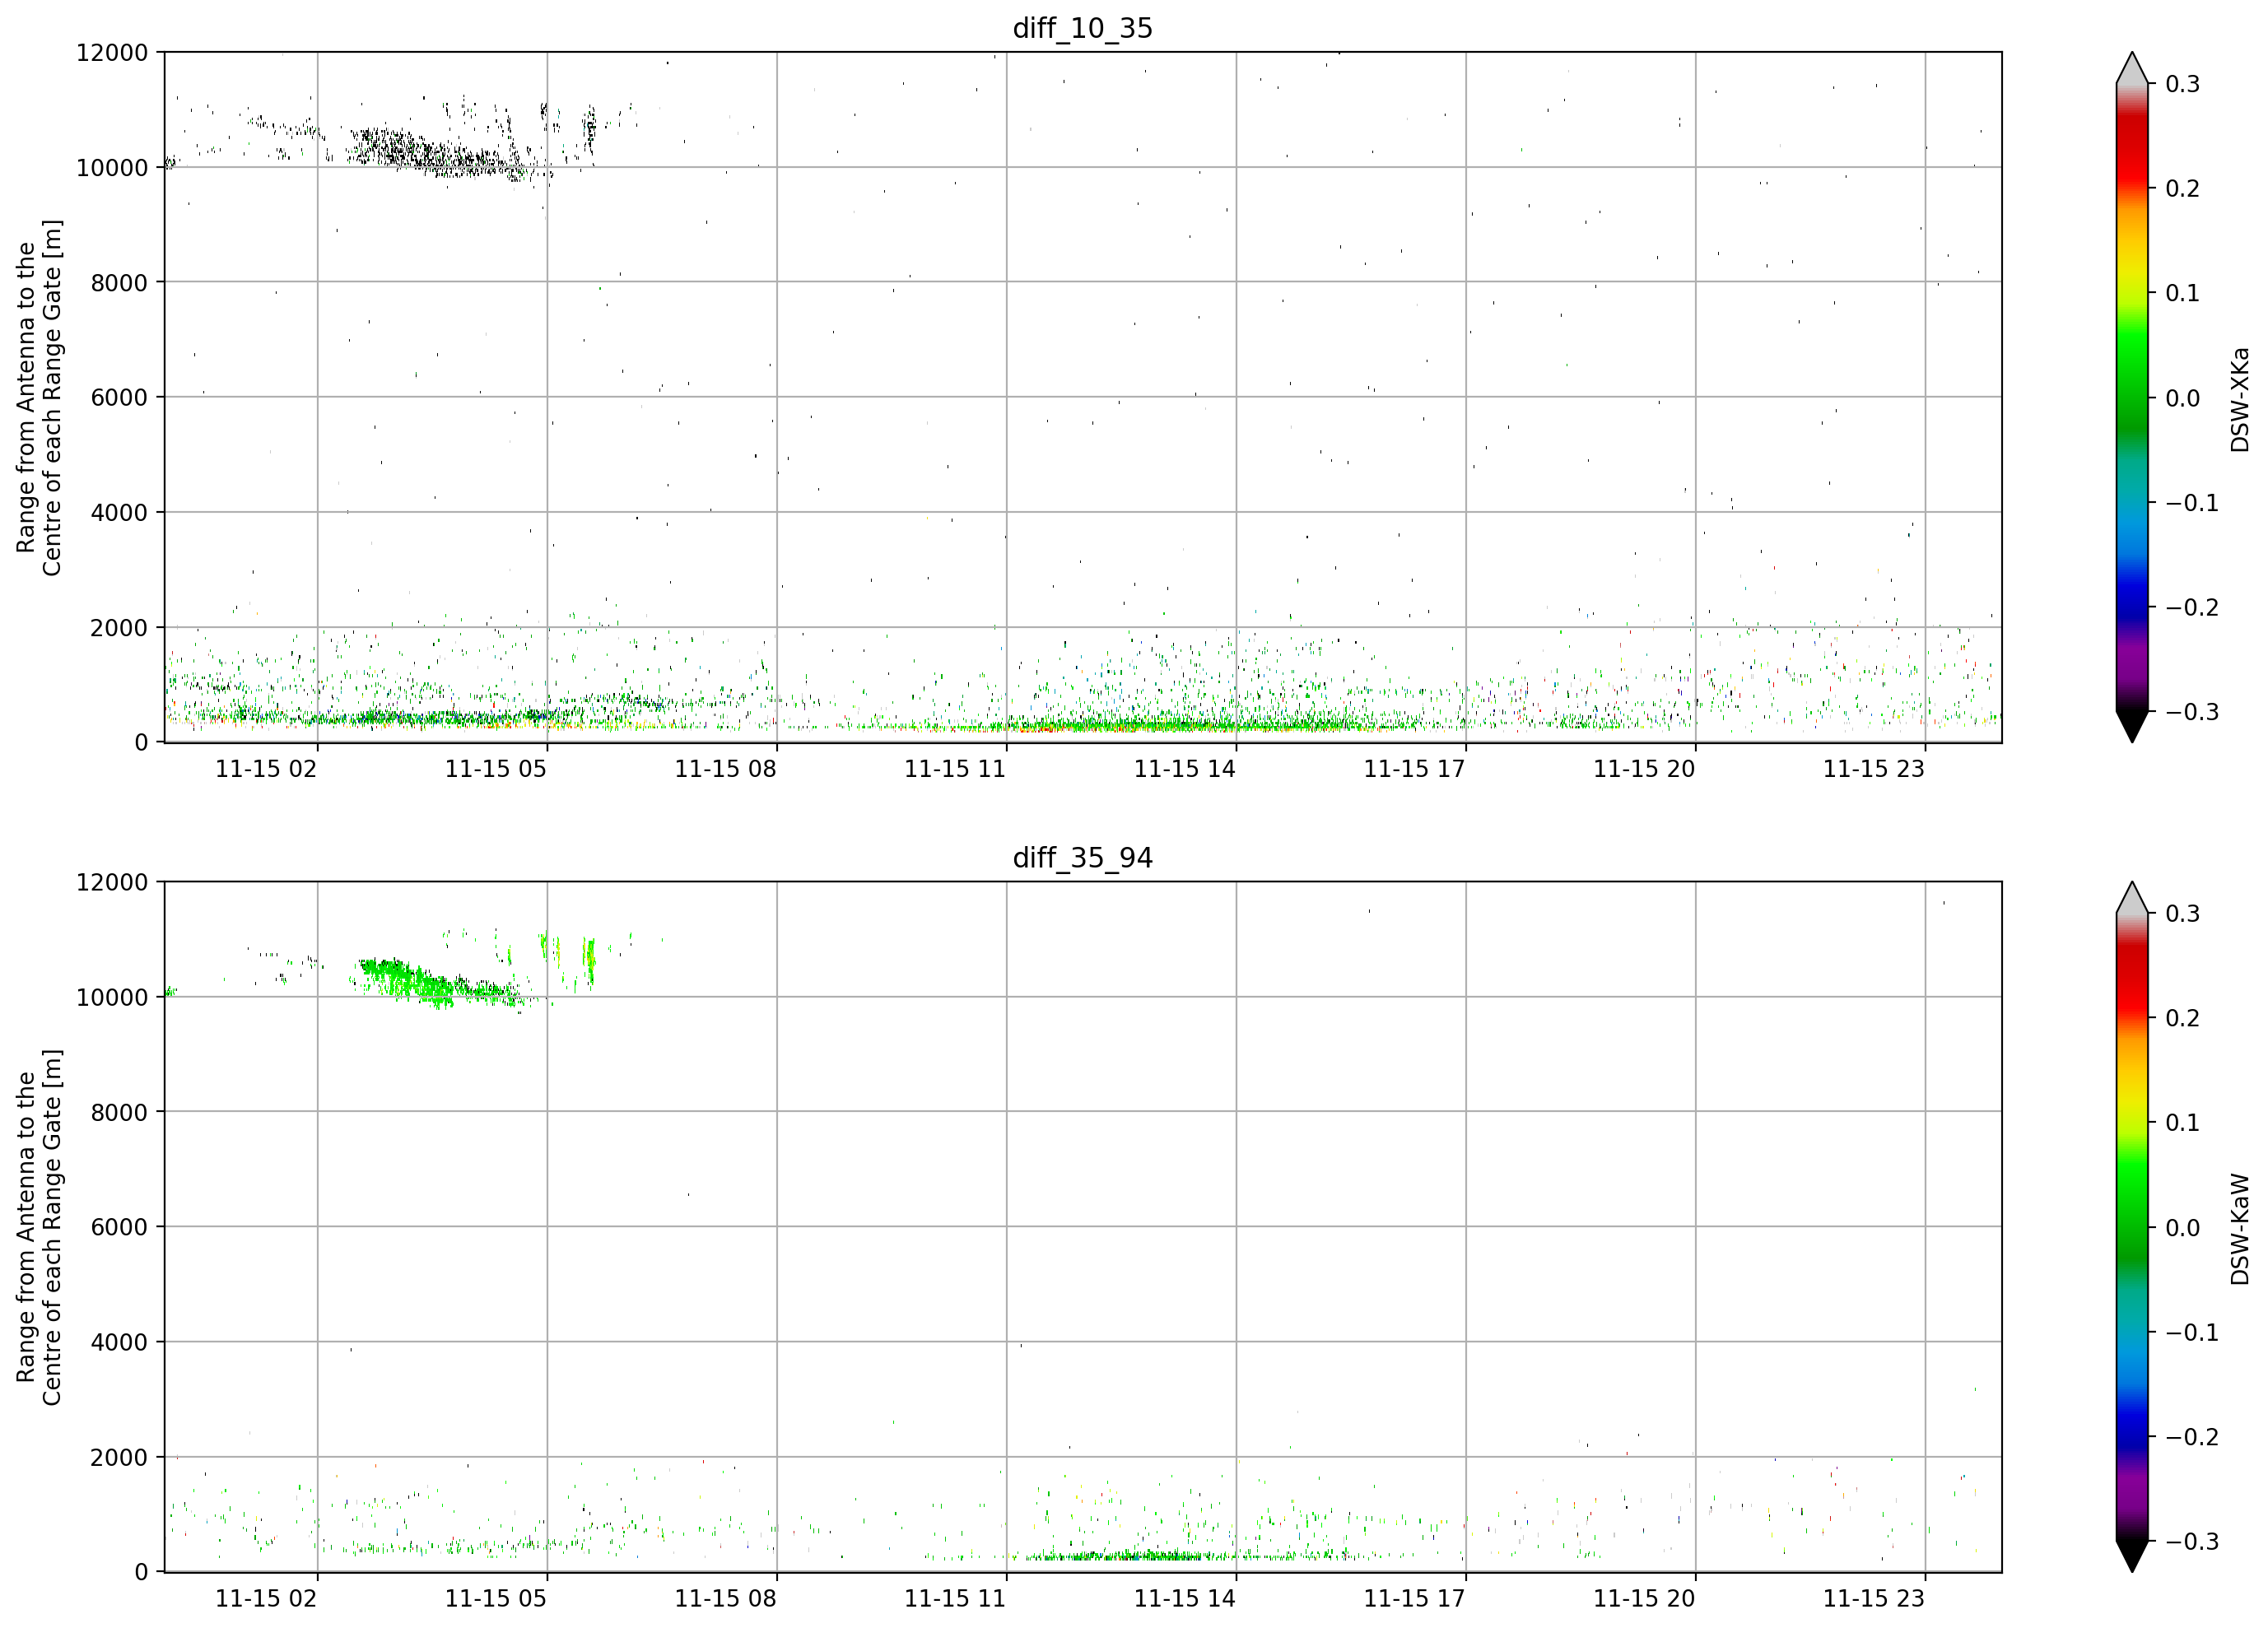Click '11-15 23' x-tick in diff_10_35 plot
The width and height of the screenshot is (2268, 1628).
coord(1874,769)
